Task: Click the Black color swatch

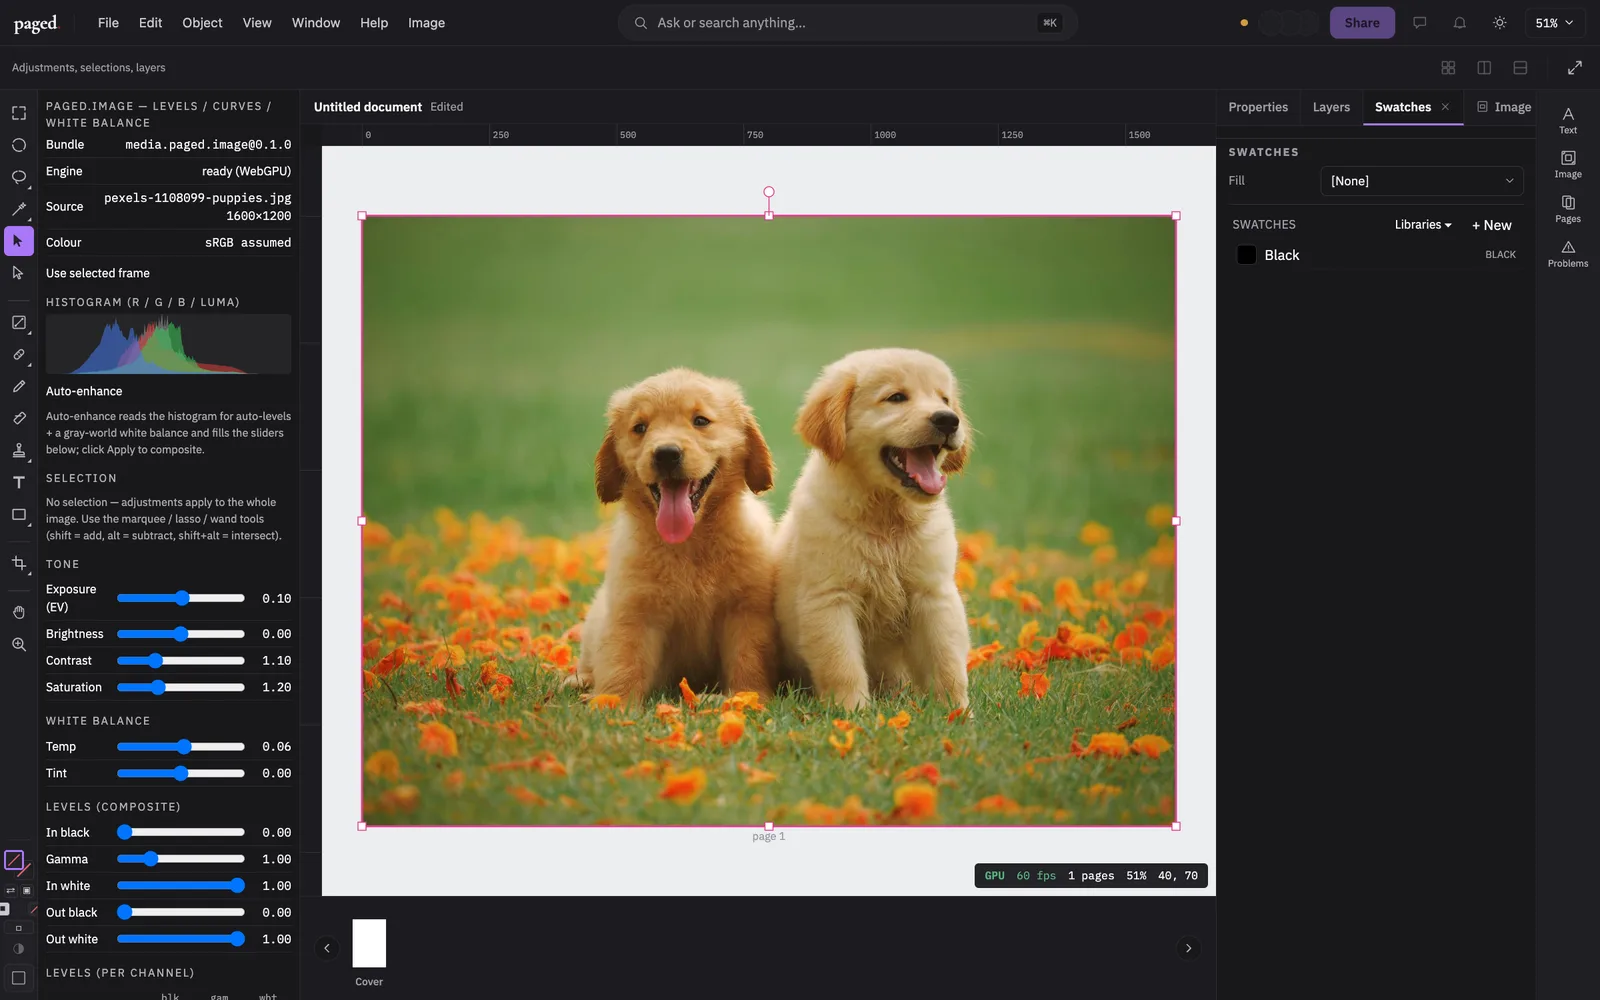Action: coord(1247,255)
